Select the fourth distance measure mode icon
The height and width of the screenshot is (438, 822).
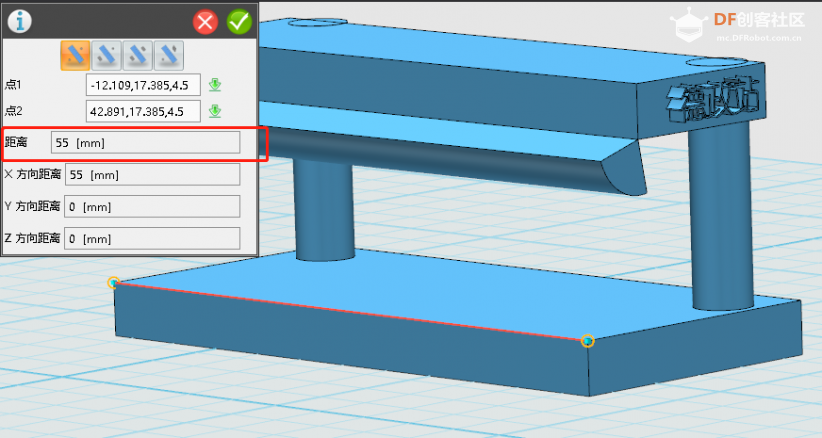(169, 55)
